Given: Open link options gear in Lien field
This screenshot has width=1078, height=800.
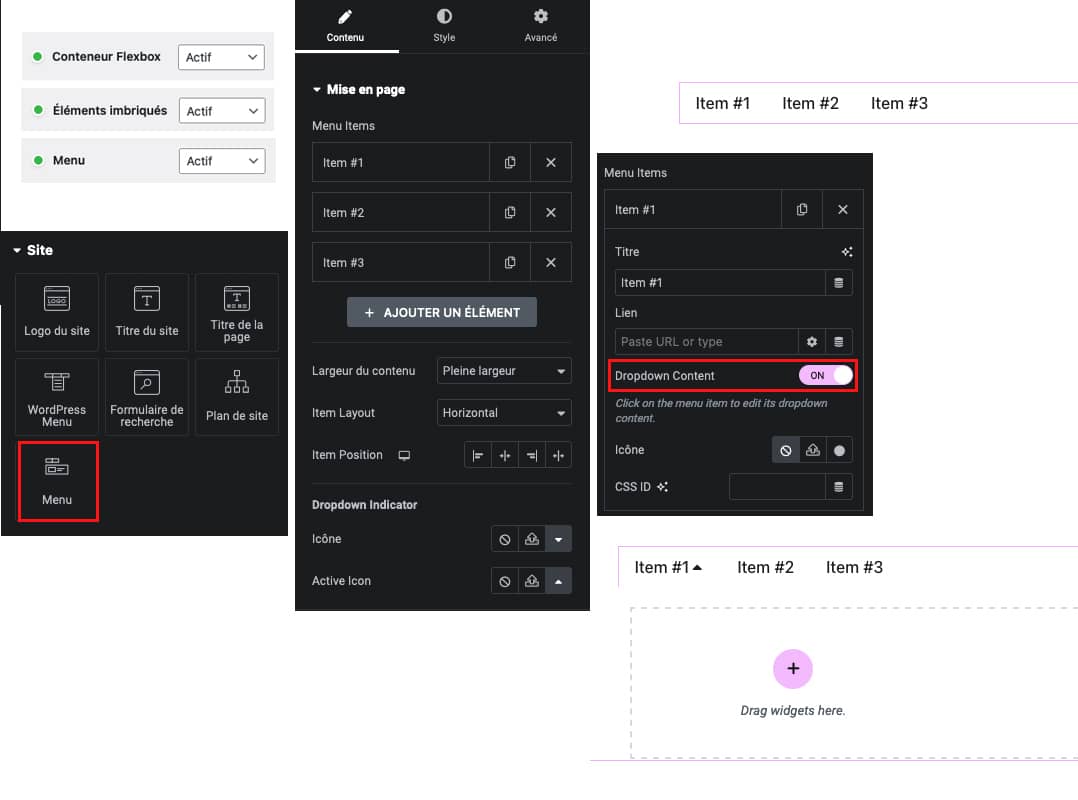Looking at the screenshot, I should click(812, 342).
